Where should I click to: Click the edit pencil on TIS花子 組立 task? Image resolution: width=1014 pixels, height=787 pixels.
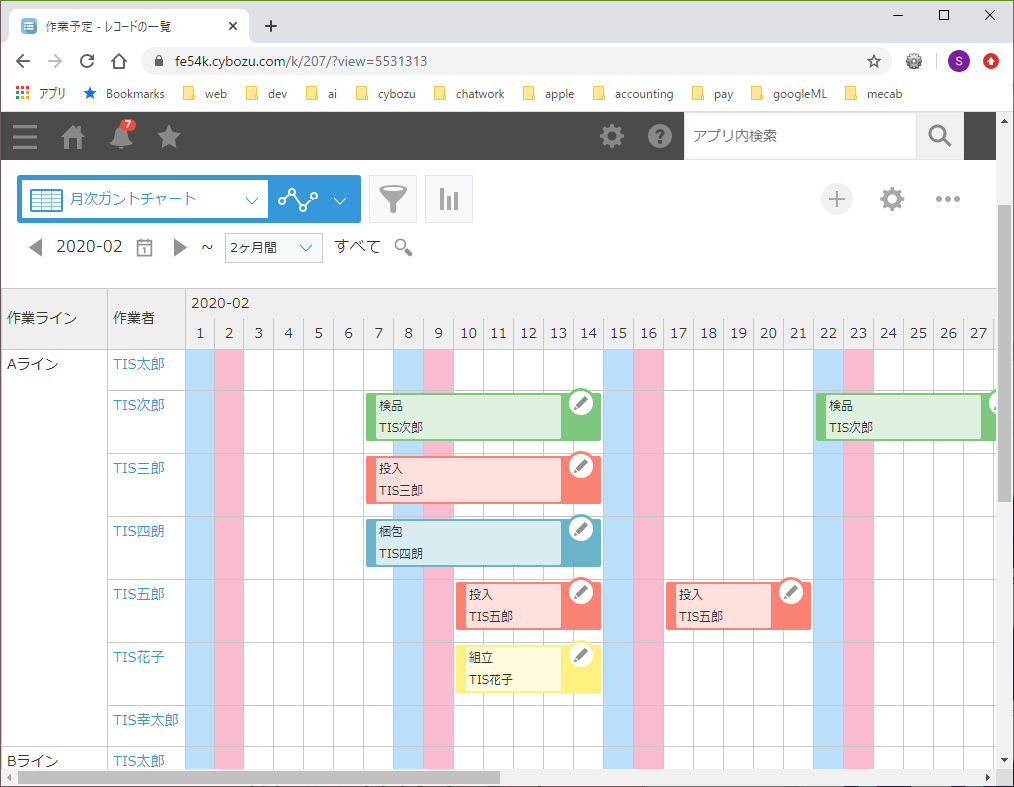581,655
